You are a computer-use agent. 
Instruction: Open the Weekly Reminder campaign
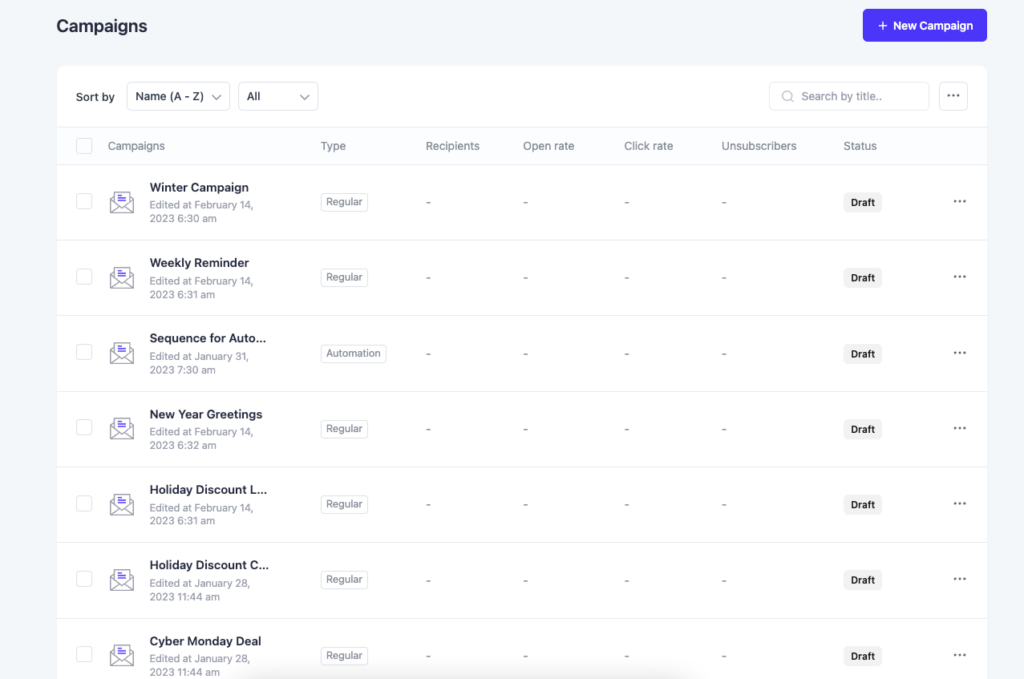(x=199, y=262)
